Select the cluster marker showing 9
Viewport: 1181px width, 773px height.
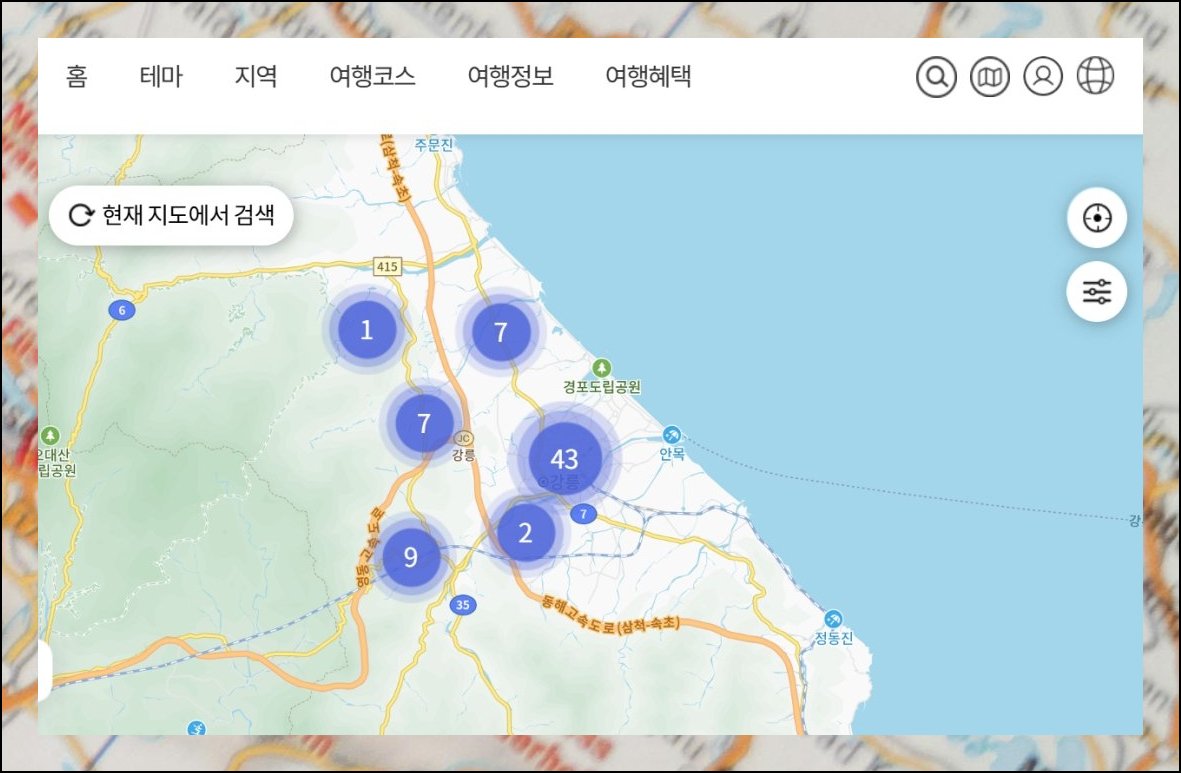pos(410,557)
